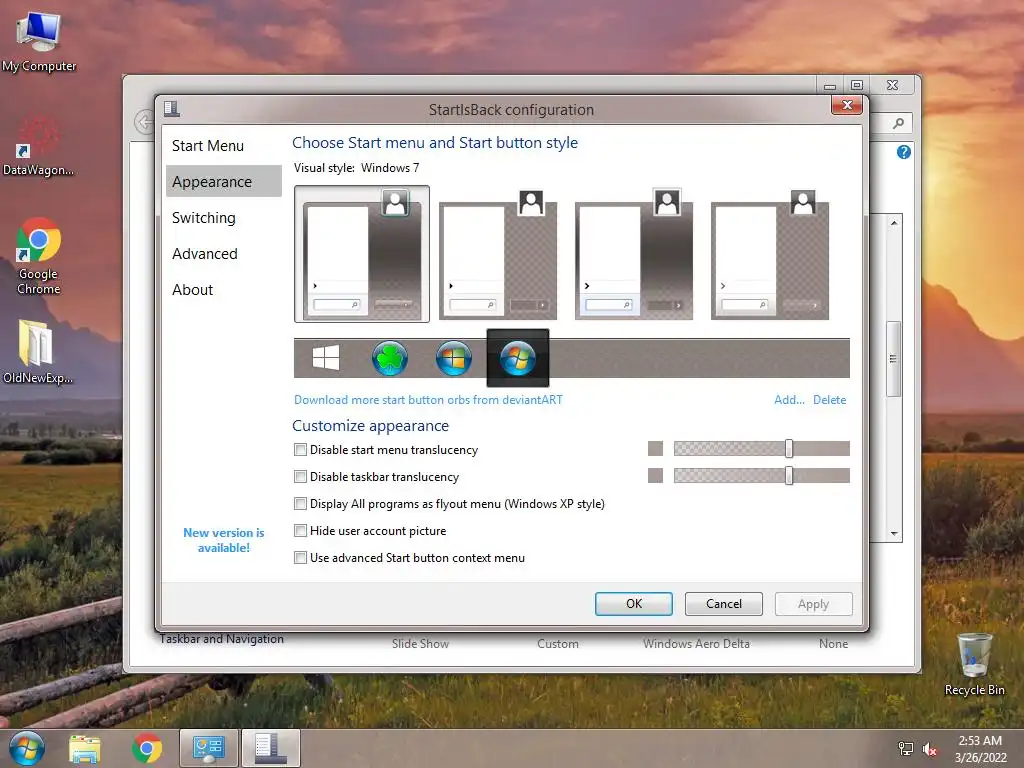This screenshot has height=768, width=1024.
Task: Select the DataWagon desktop shortcut
Action: pos(39,145)
